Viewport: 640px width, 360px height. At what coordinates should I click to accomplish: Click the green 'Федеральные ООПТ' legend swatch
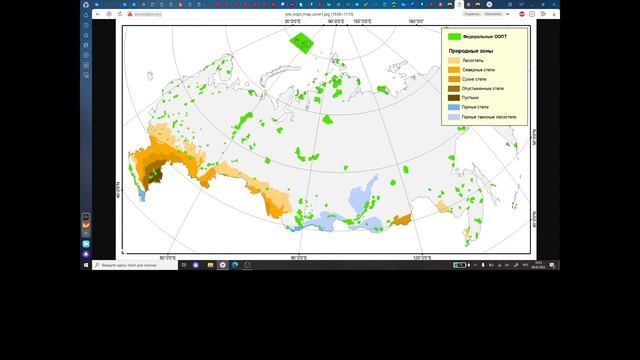(x=454, y=36)
